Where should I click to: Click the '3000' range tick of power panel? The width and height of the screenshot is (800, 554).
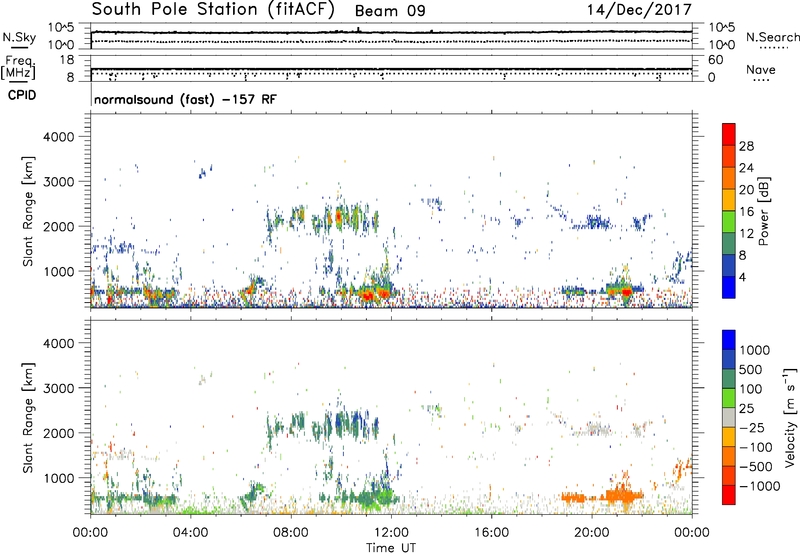point(58,182)
